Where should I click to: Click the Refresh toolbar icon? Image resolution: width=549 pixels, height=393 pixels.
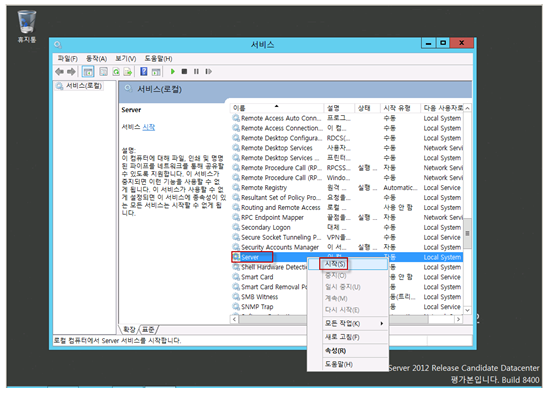click(x=116, y=72)
